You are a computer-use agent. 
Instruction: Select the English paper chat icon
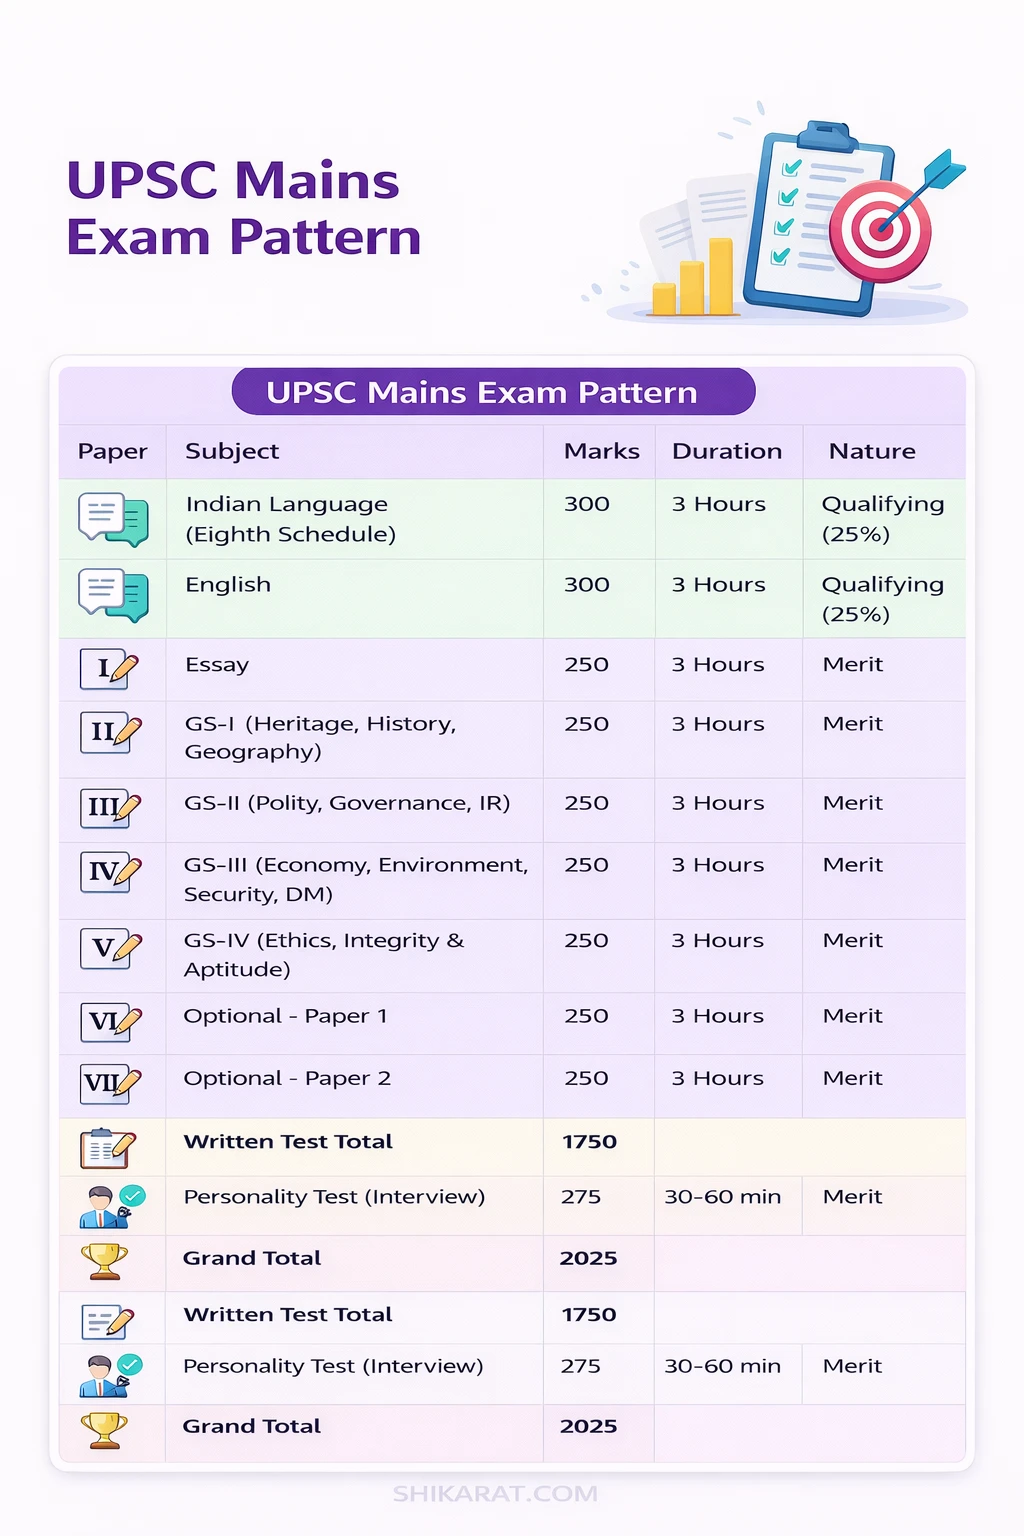point(112,598)
